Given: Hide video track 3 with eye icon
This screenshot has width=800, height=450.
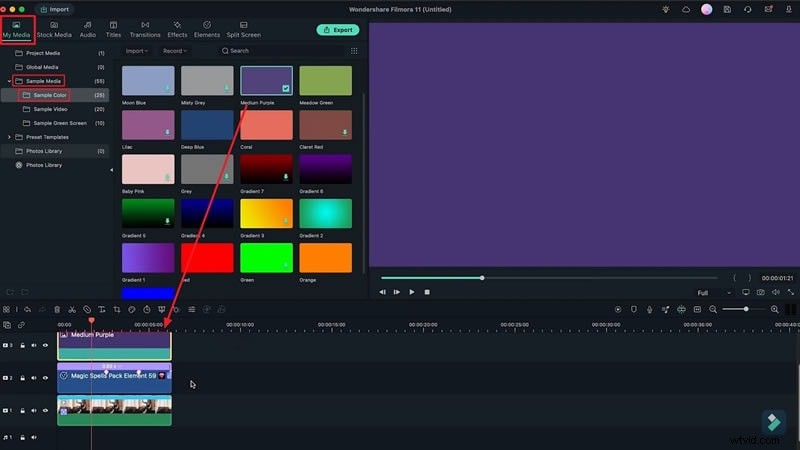Looking at the screenshot, I should coord(45,345).
